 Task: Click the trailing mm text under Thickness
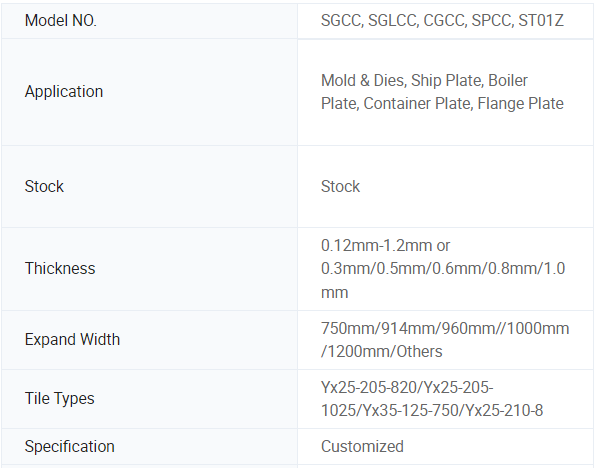334,293
